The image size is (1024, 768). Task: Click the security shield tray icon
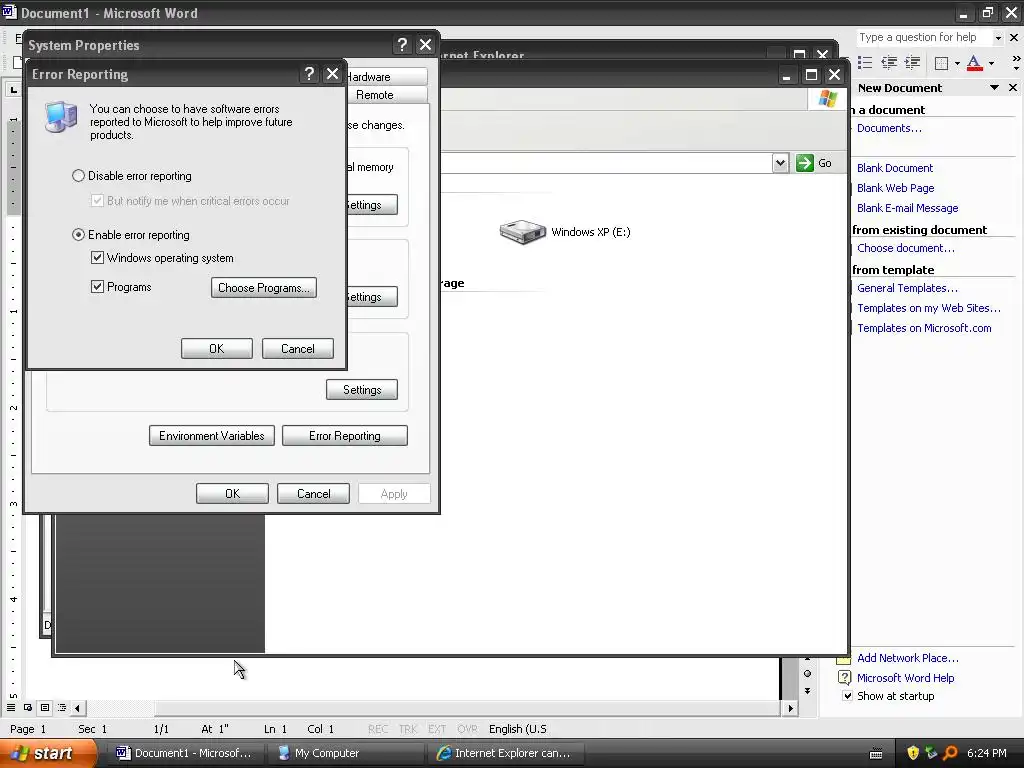[913, 753]
